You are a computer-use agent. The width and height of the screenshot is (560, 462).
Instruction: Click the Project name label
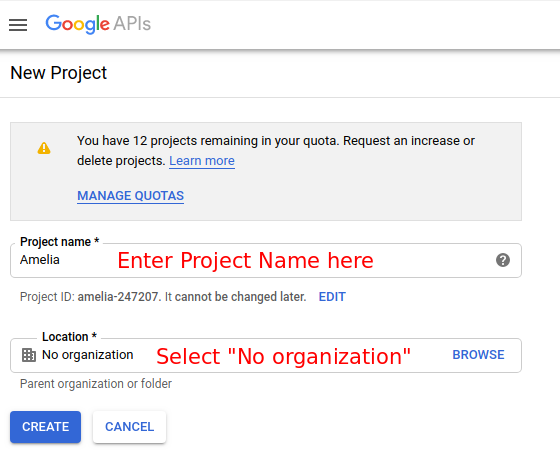tap(59, 242)
